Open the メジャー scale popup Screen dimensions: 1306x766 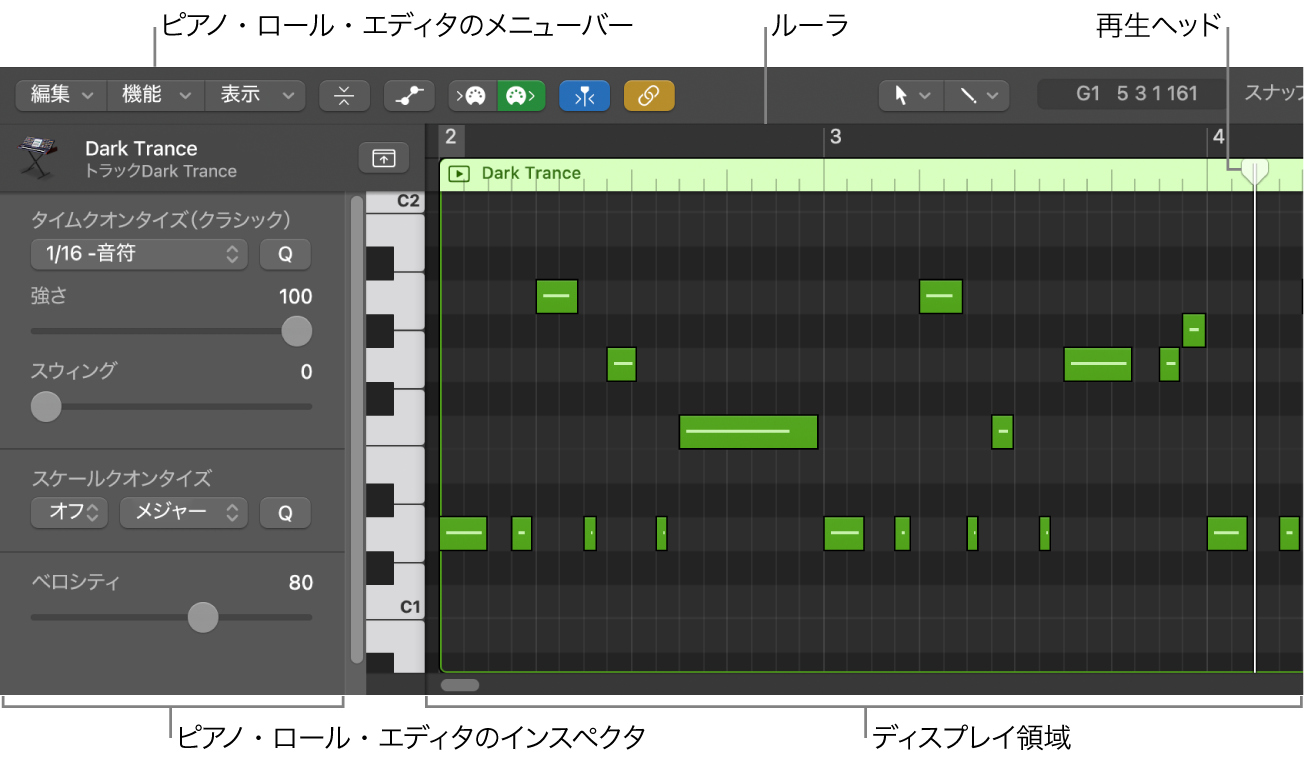(183, 513)
